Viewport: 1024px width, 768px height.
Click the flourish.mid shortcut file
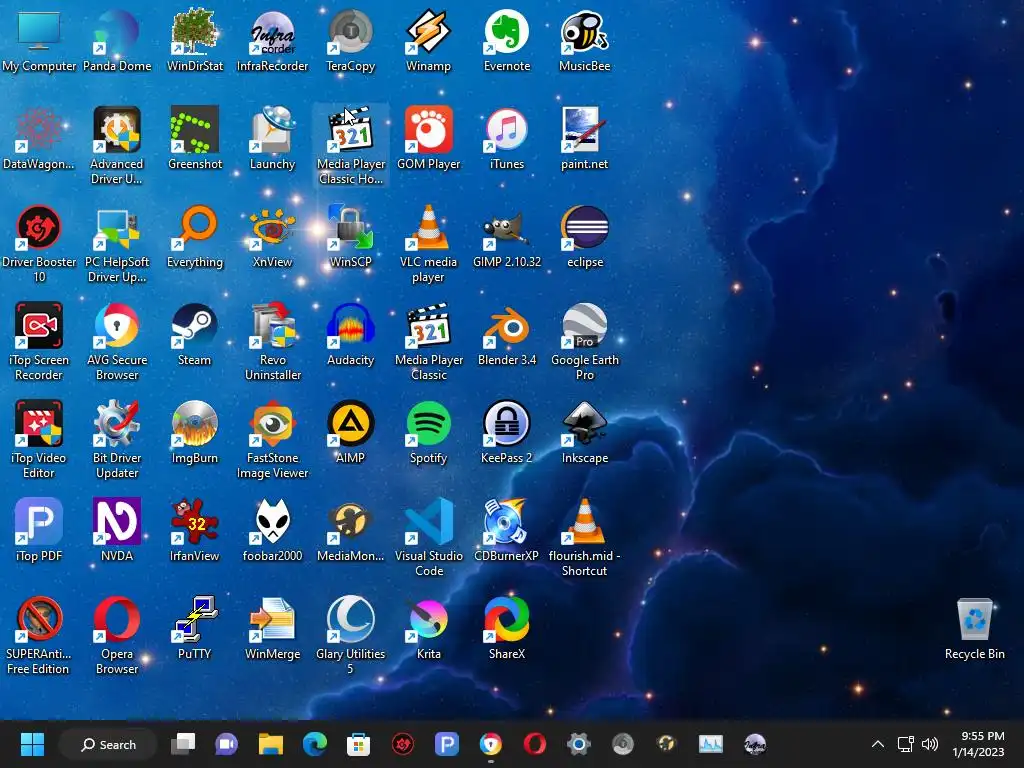click(x=584, y=521)
